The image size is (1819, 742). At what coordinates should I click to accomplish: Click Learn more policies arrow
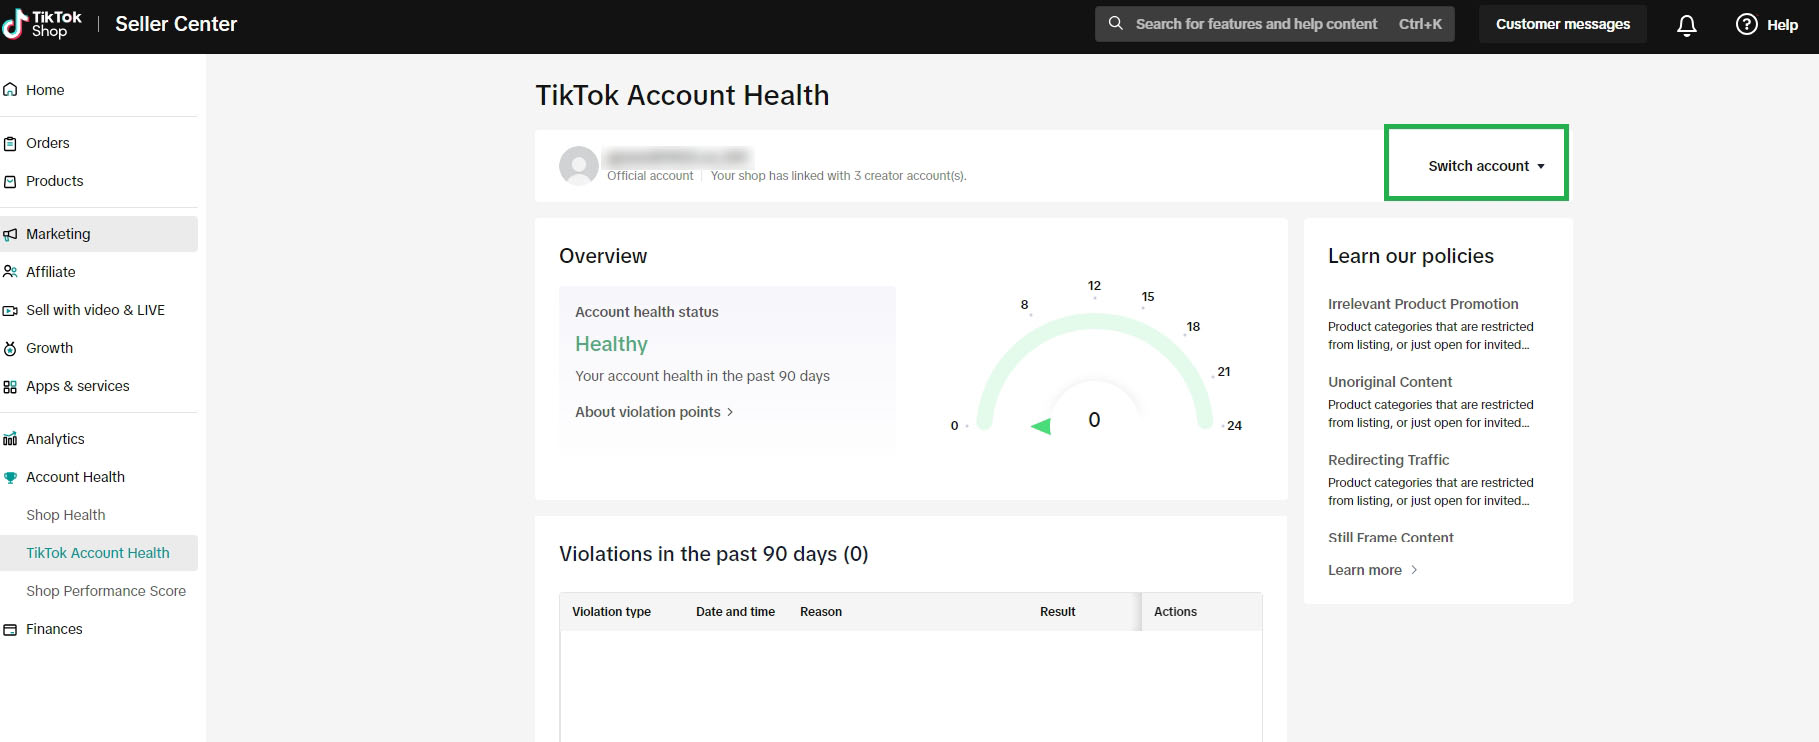(1413, 570)
